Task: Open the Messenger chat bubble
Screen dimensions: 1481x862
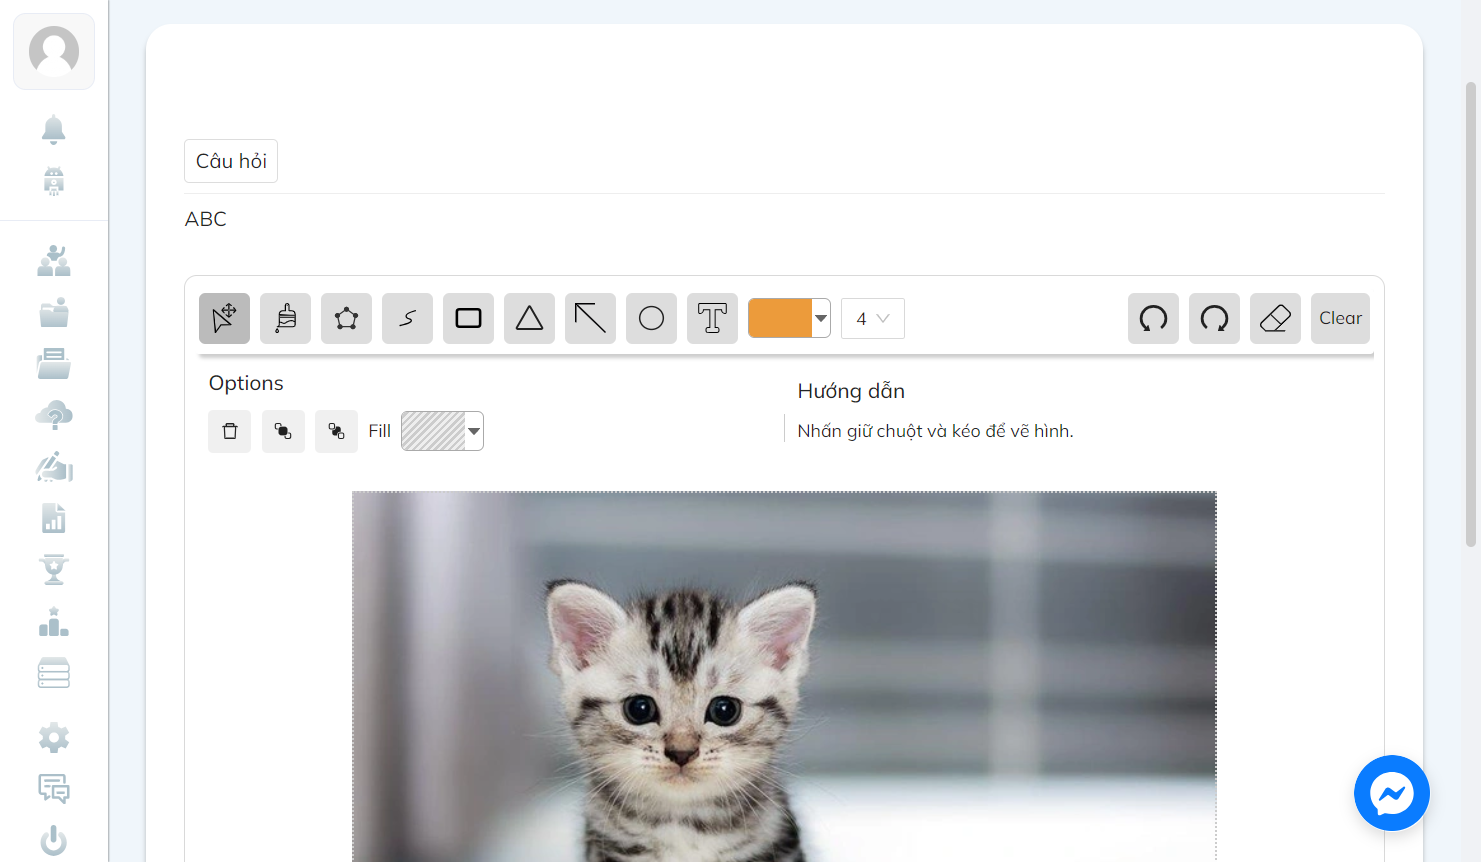Action: click(x=1392, y=793)
